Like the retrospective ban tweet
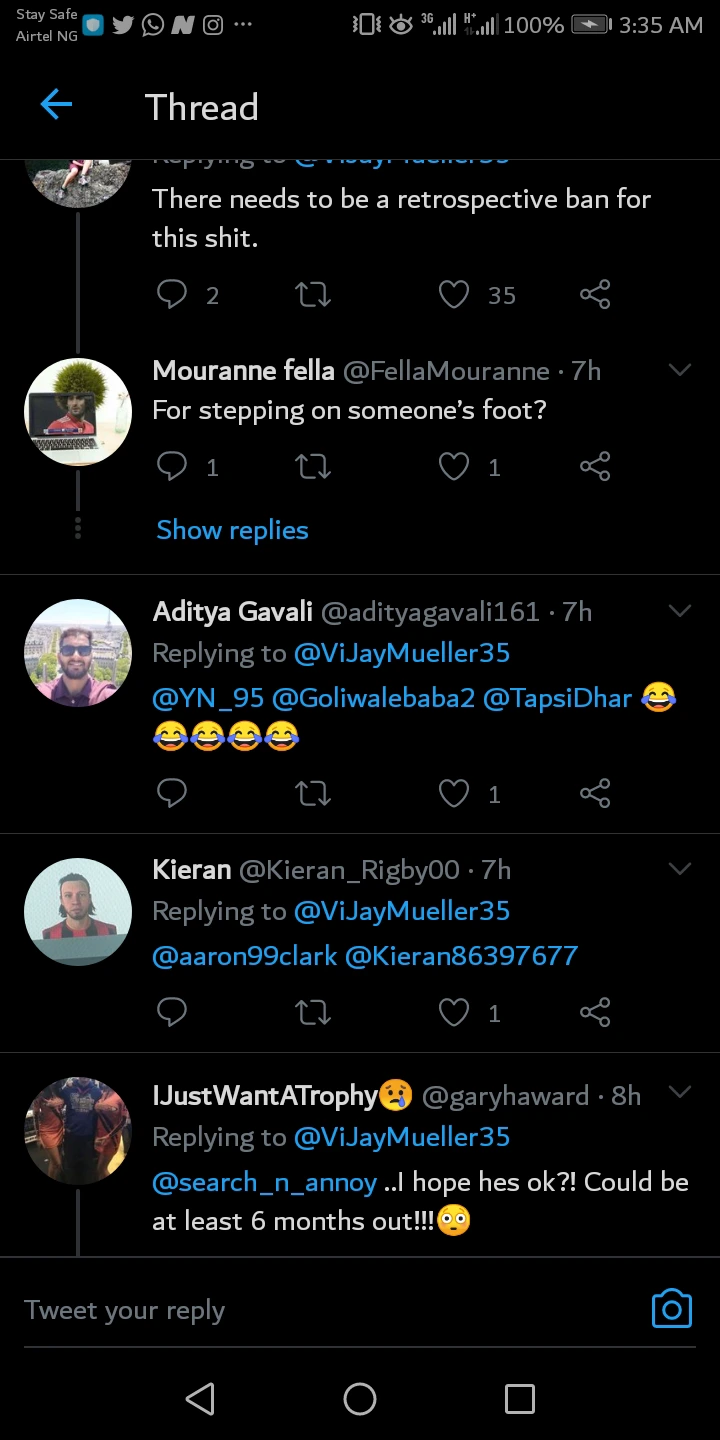720x1440 pixels. tap(454, 294)
